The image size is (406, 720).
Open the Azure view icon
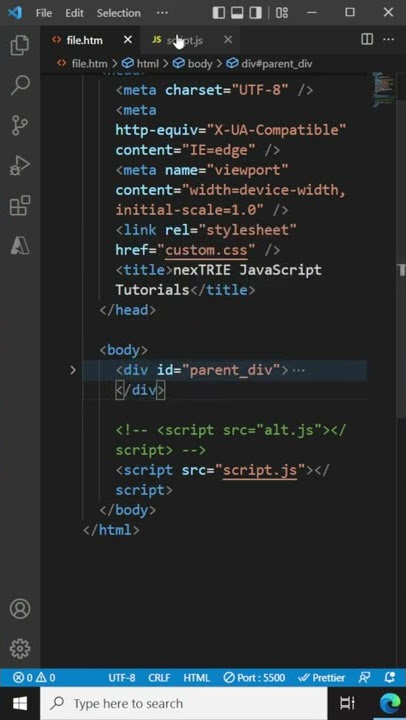coord(20,246)
